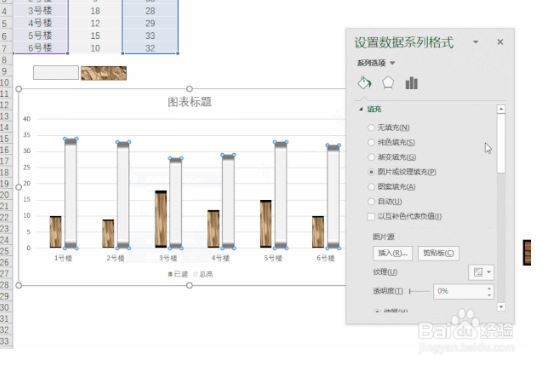
Task: Click the row 9 header
Action: 6,71
